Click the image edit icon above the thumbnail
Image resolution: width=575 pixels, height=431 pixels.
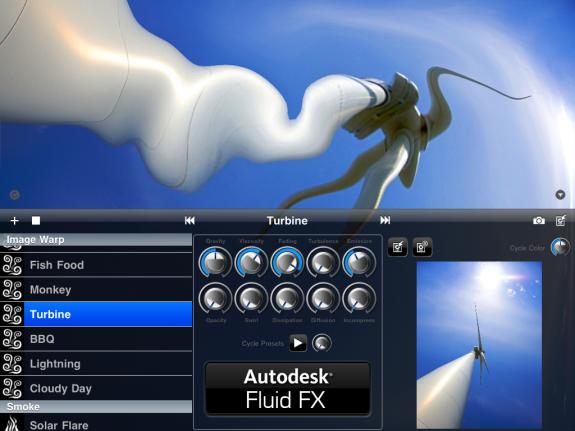[398, 247]
